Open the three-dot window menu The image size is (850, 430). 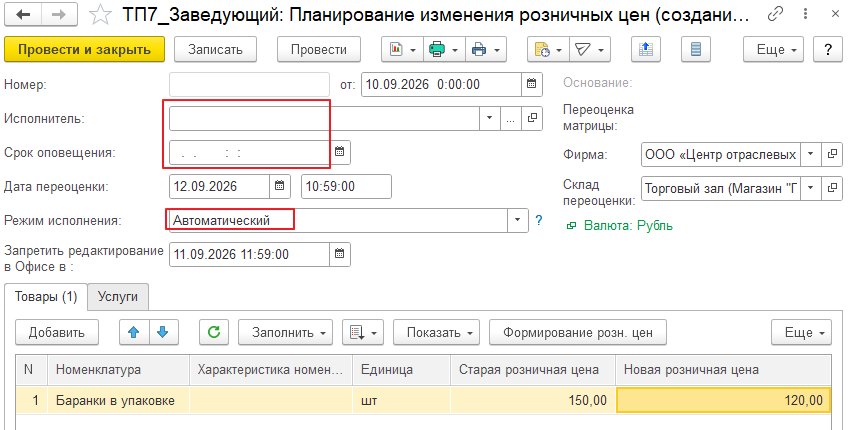point(806,15)
